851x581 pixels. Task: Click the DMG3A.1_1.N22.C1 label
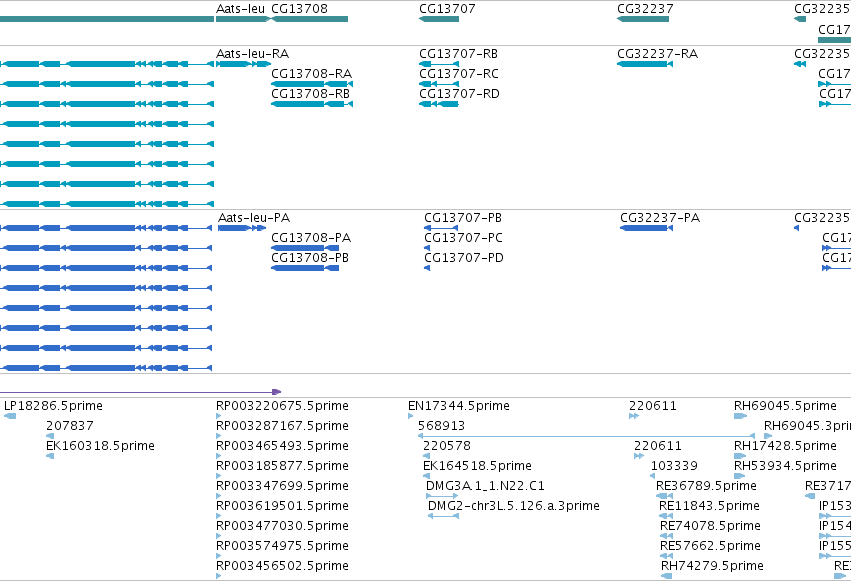coord(485,486)
